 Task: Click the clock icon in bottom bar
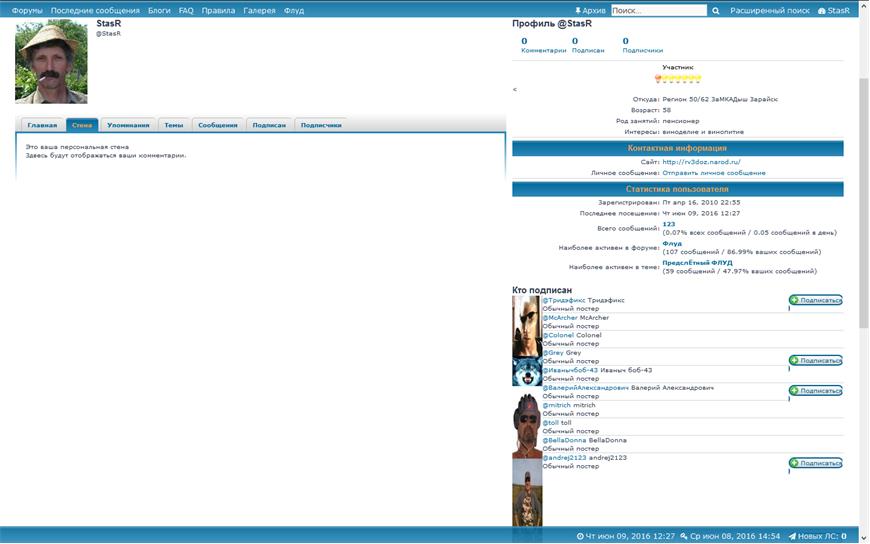click(x=580, y=536)
